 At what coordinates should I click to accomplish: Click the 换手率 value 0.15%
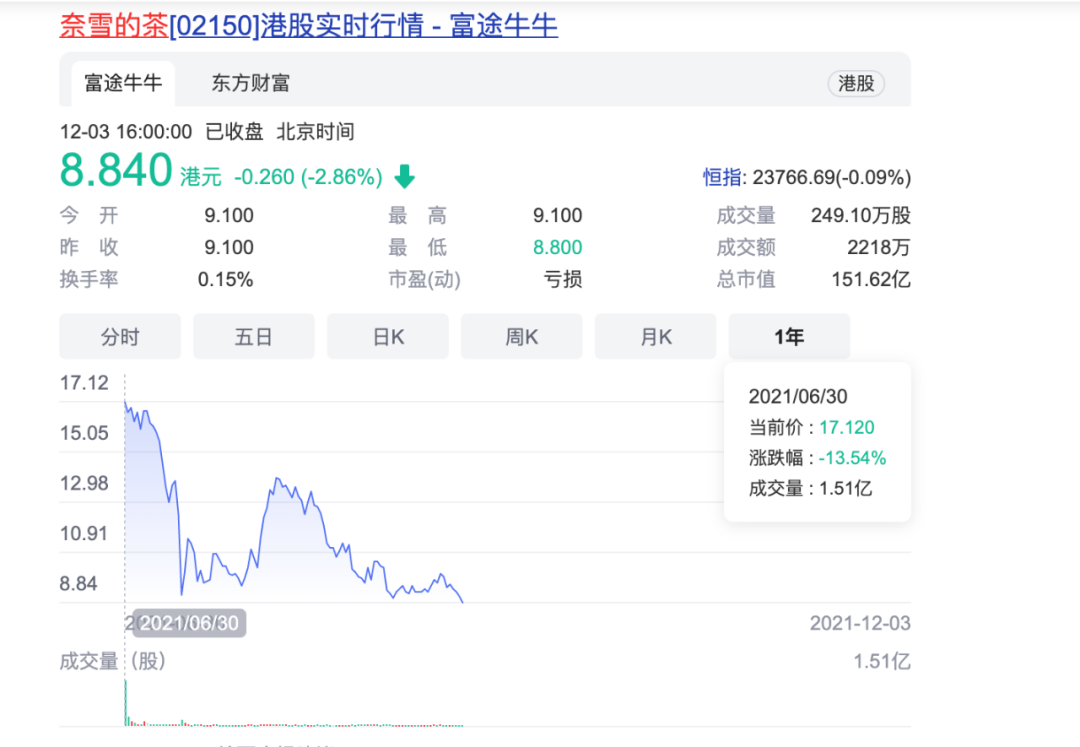(225, 280)
